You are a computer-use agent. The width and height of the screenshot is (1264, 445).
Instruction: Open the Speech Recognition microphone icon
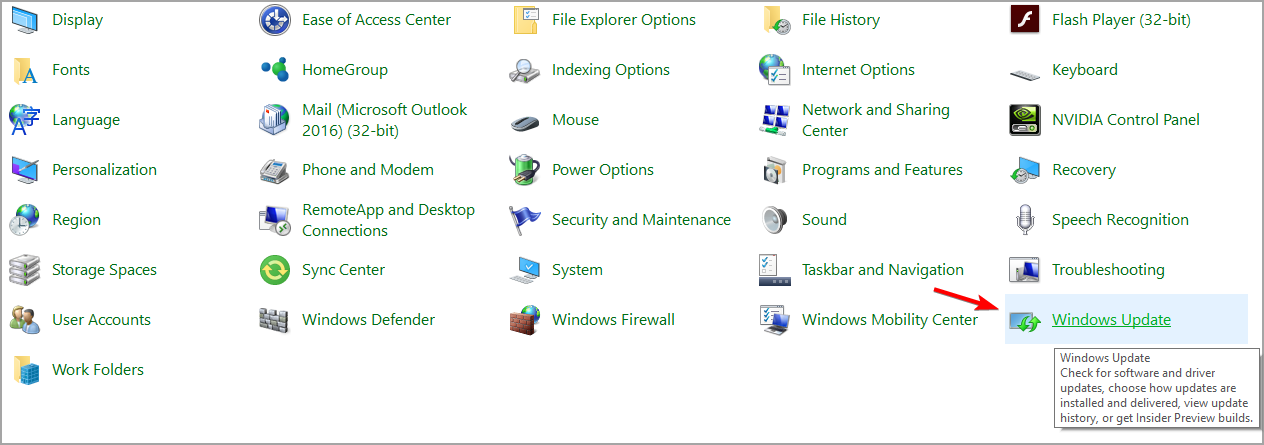click(x=1025, y=220)
